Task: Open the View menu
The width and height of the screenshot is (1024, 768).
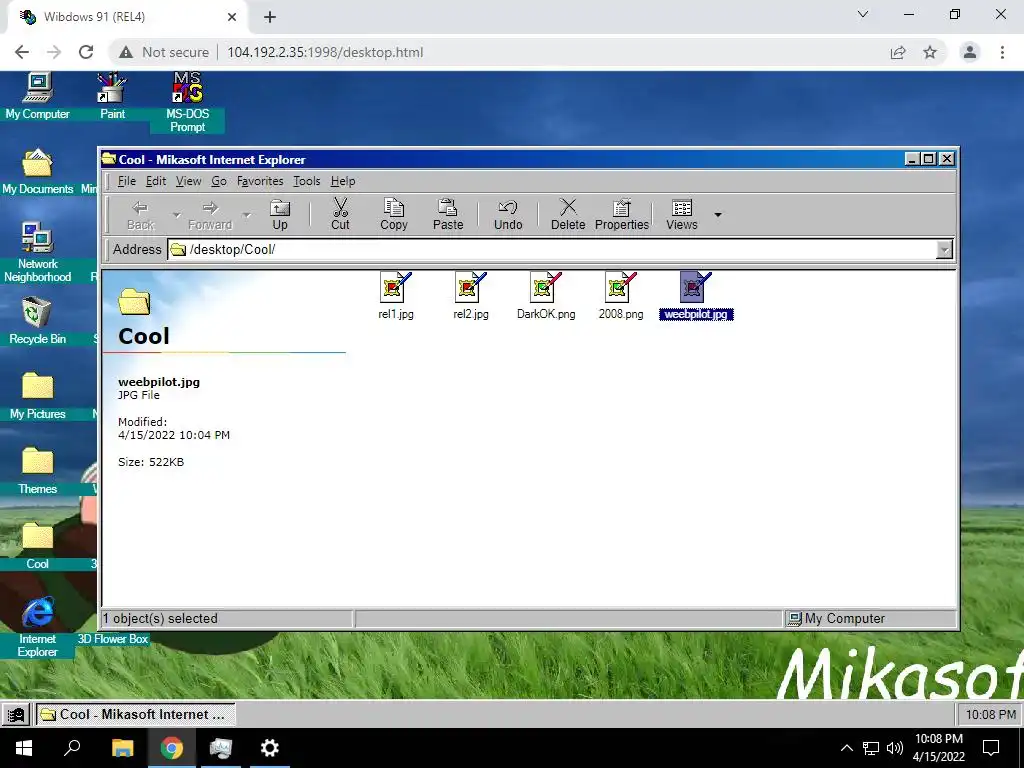Action: tap(188, 181)
